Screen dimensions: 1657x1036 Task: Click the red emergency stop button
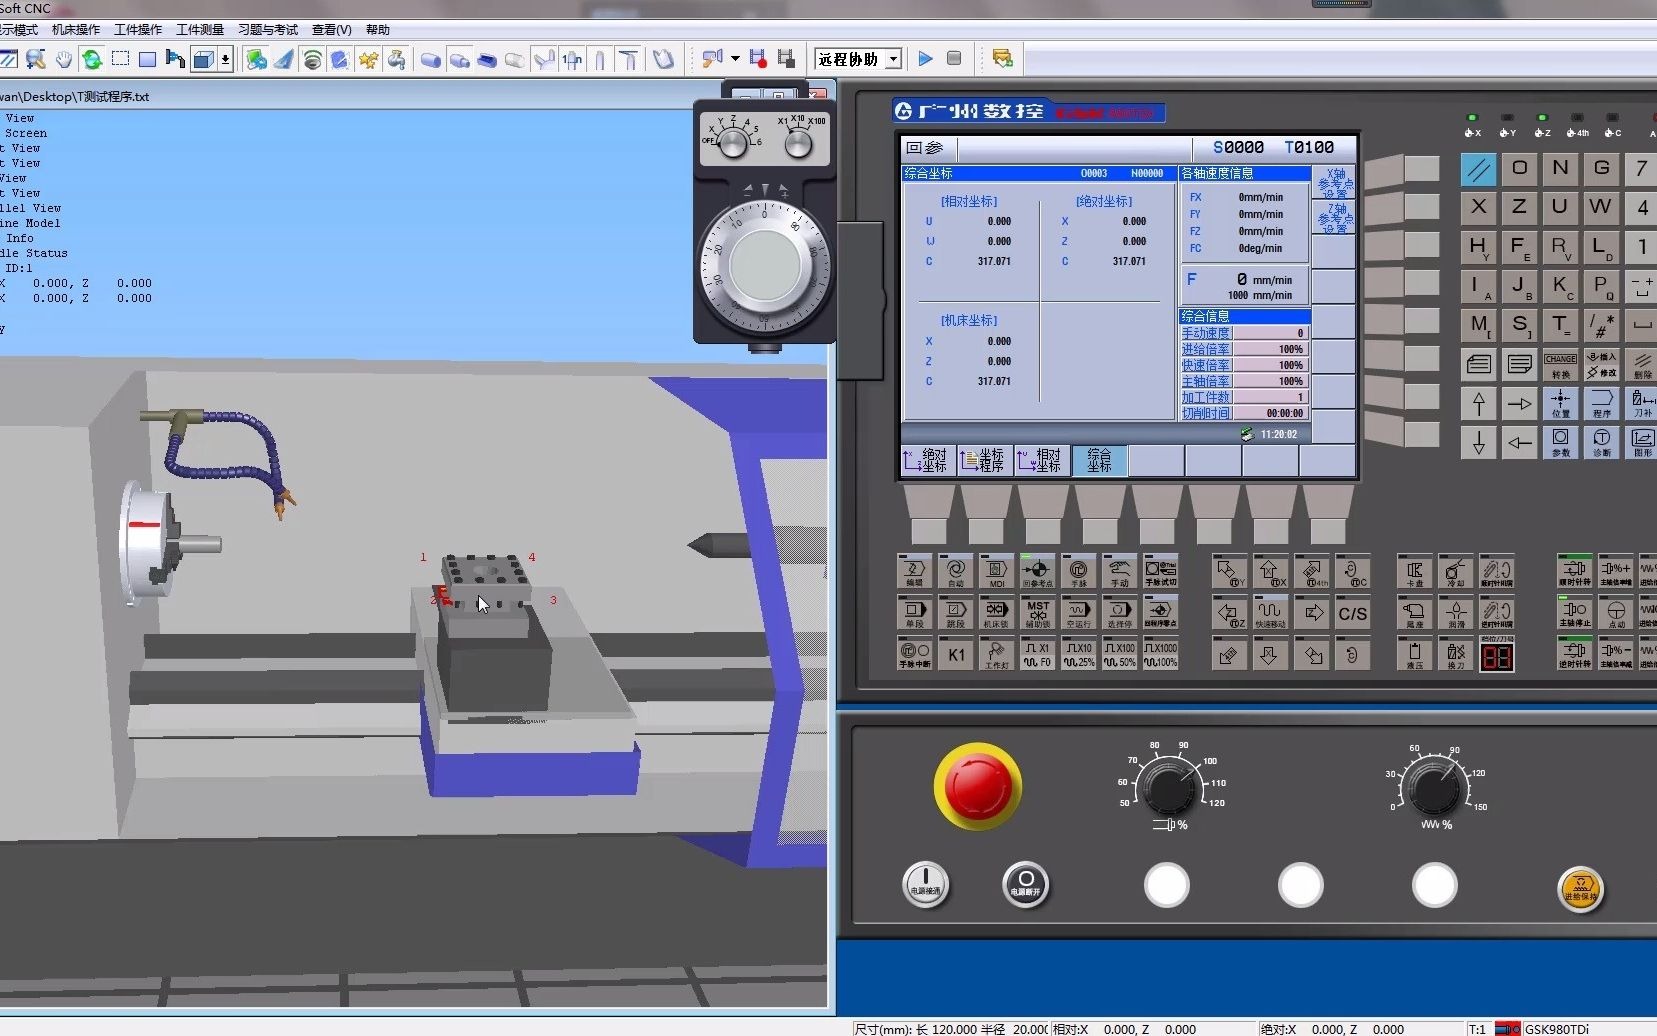977,785
